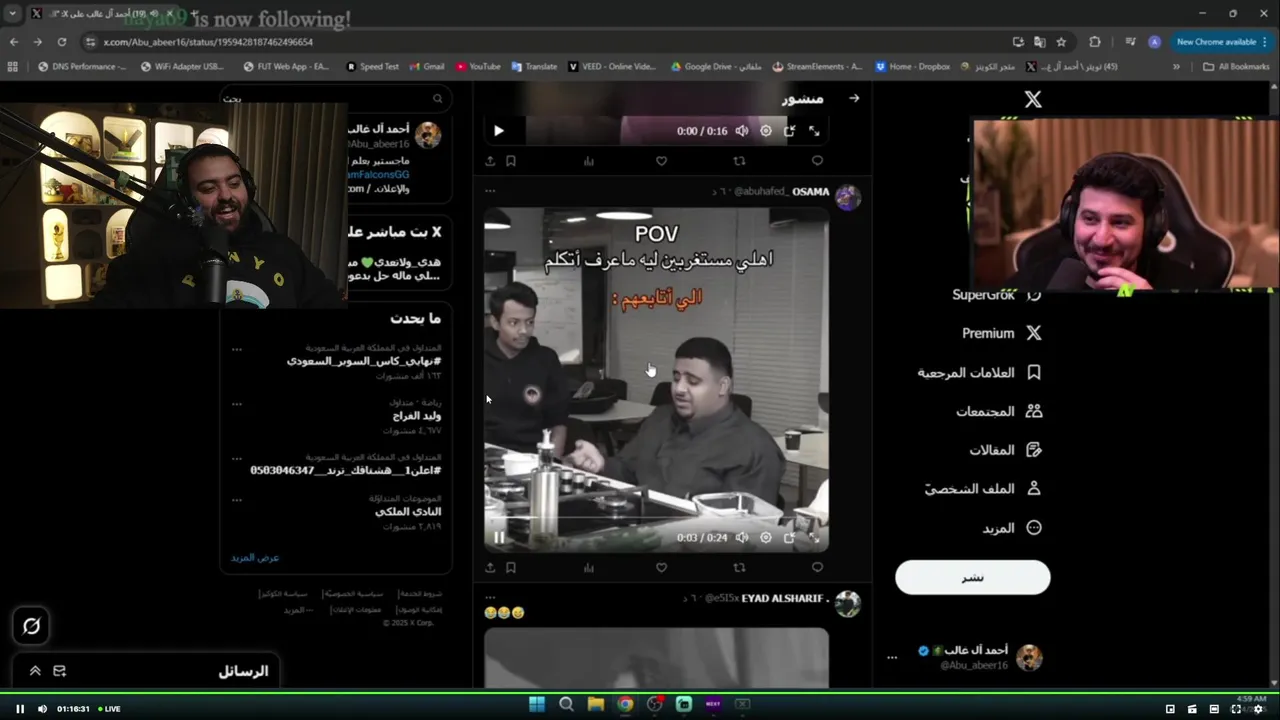Open the YouTube bookmark
Screen dimensions: 1280x720
click(x=478, y=66)
